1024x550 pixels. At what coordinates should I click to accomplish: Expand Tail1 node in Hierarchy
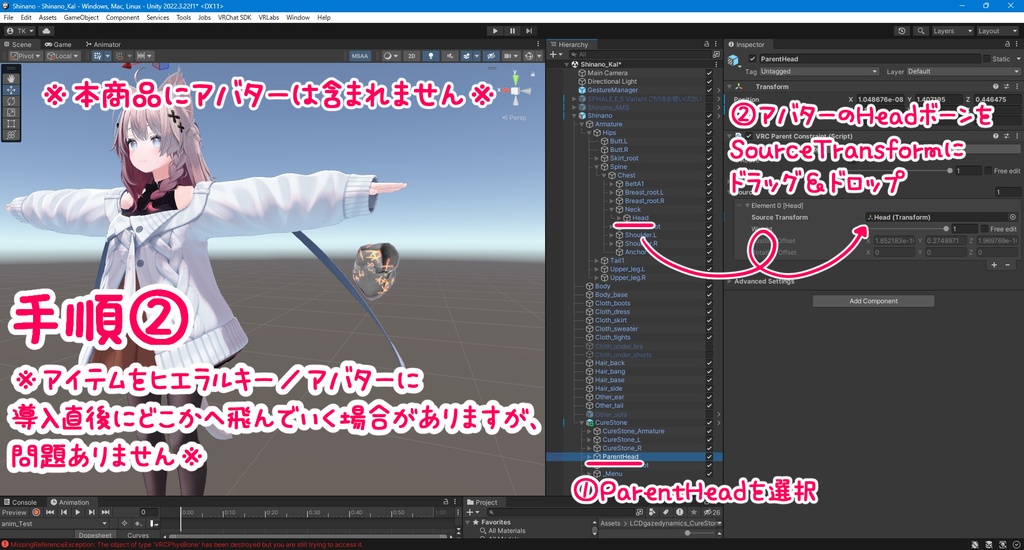tap(596, 261)
